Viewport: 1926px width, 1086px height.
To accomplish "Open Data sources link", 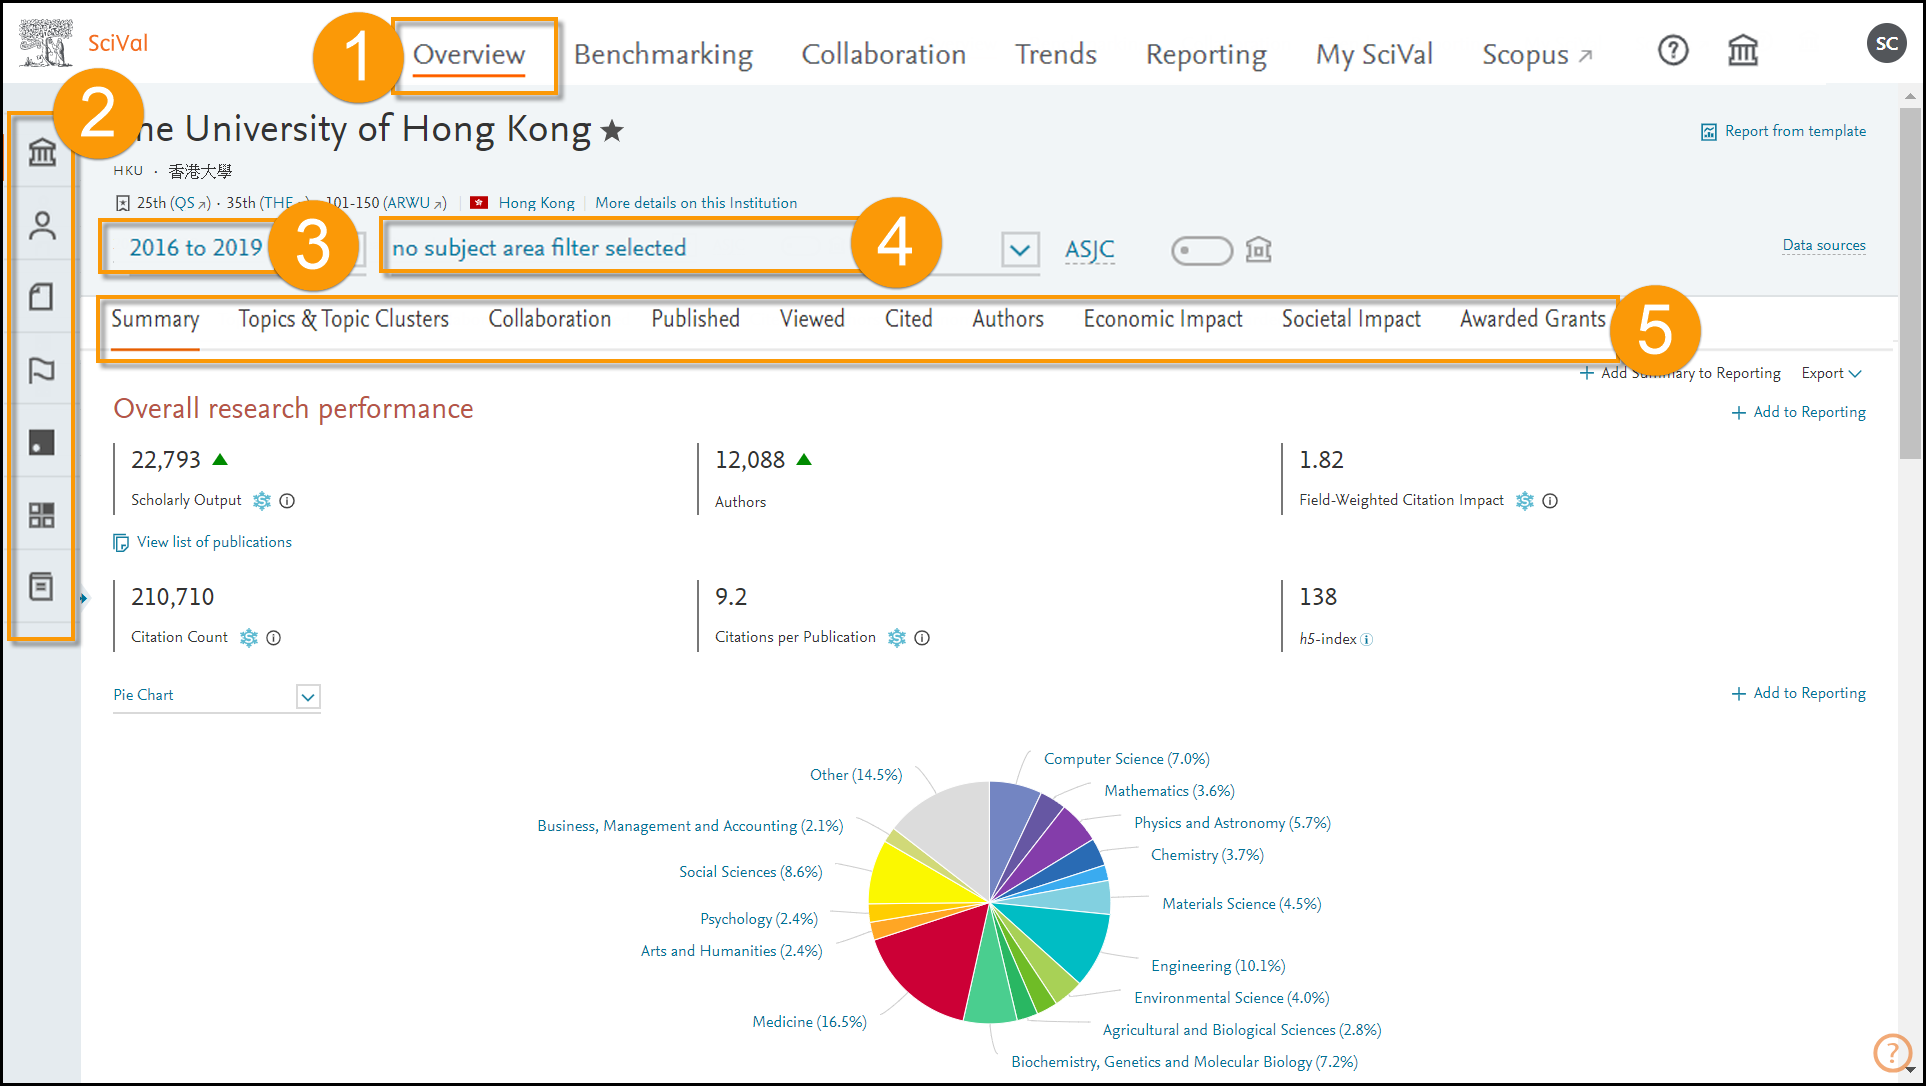I will click(1824, 246).
